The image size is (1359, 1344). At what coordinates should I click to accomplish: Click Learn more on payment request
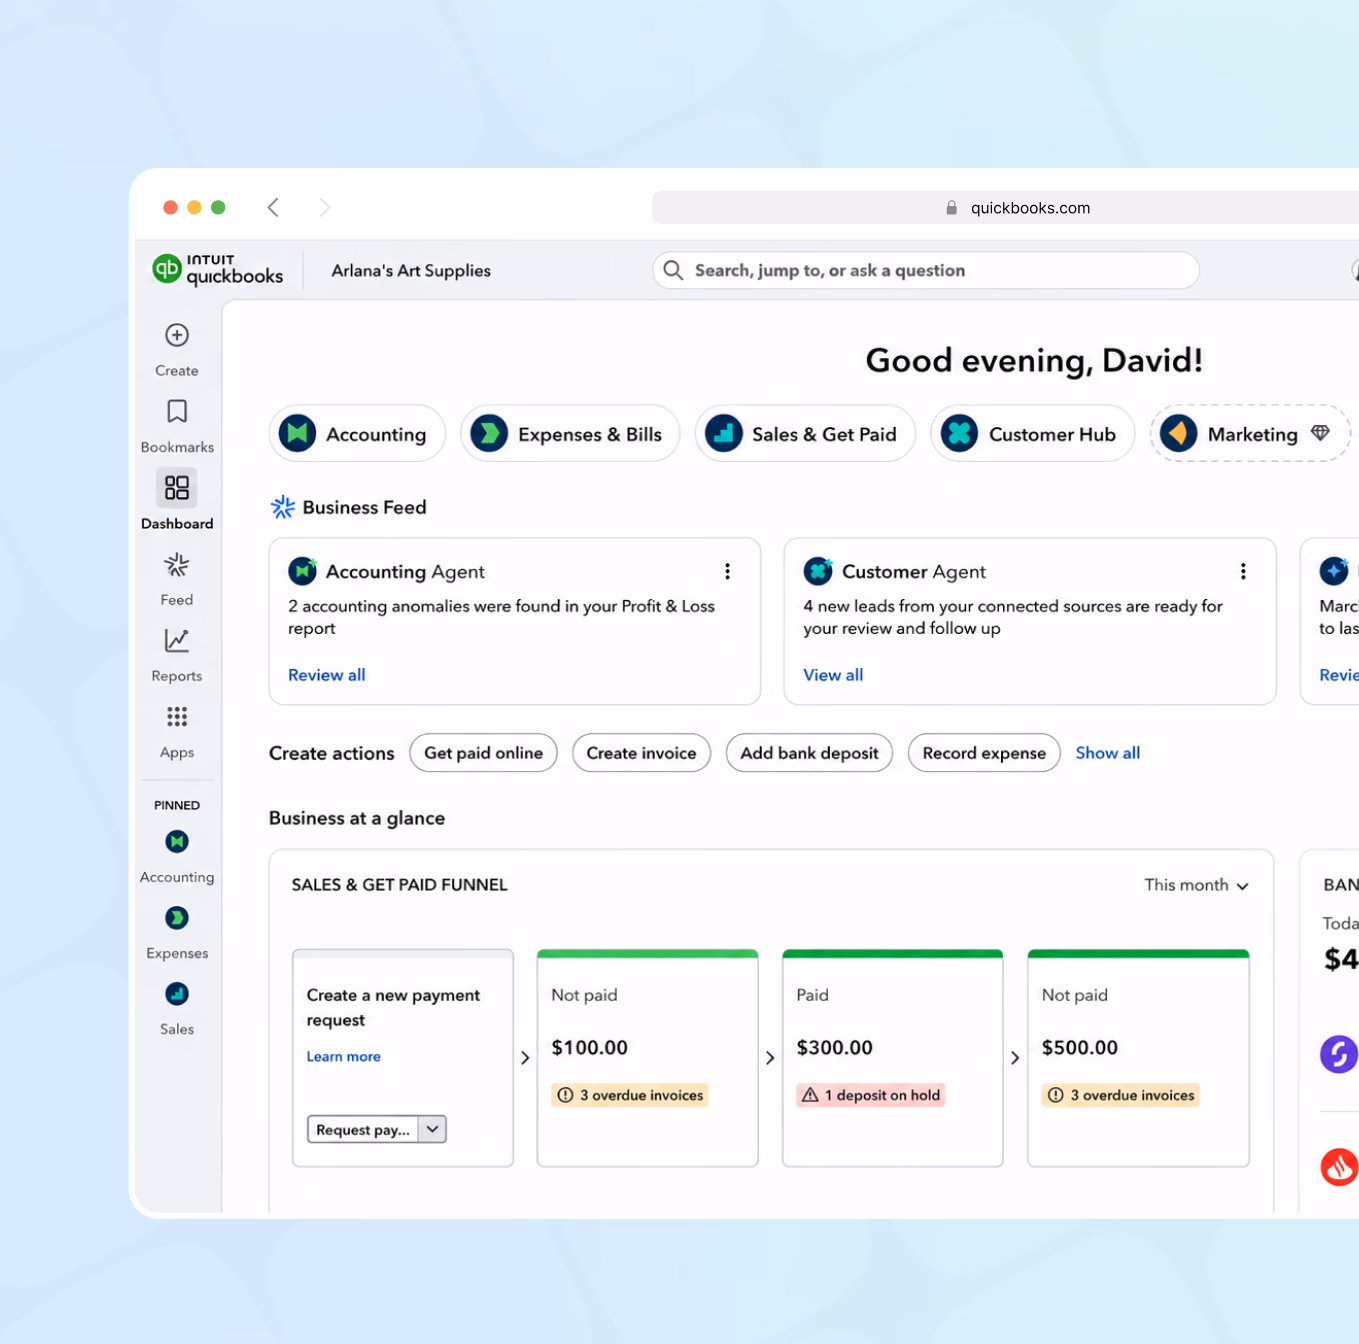343,1056
